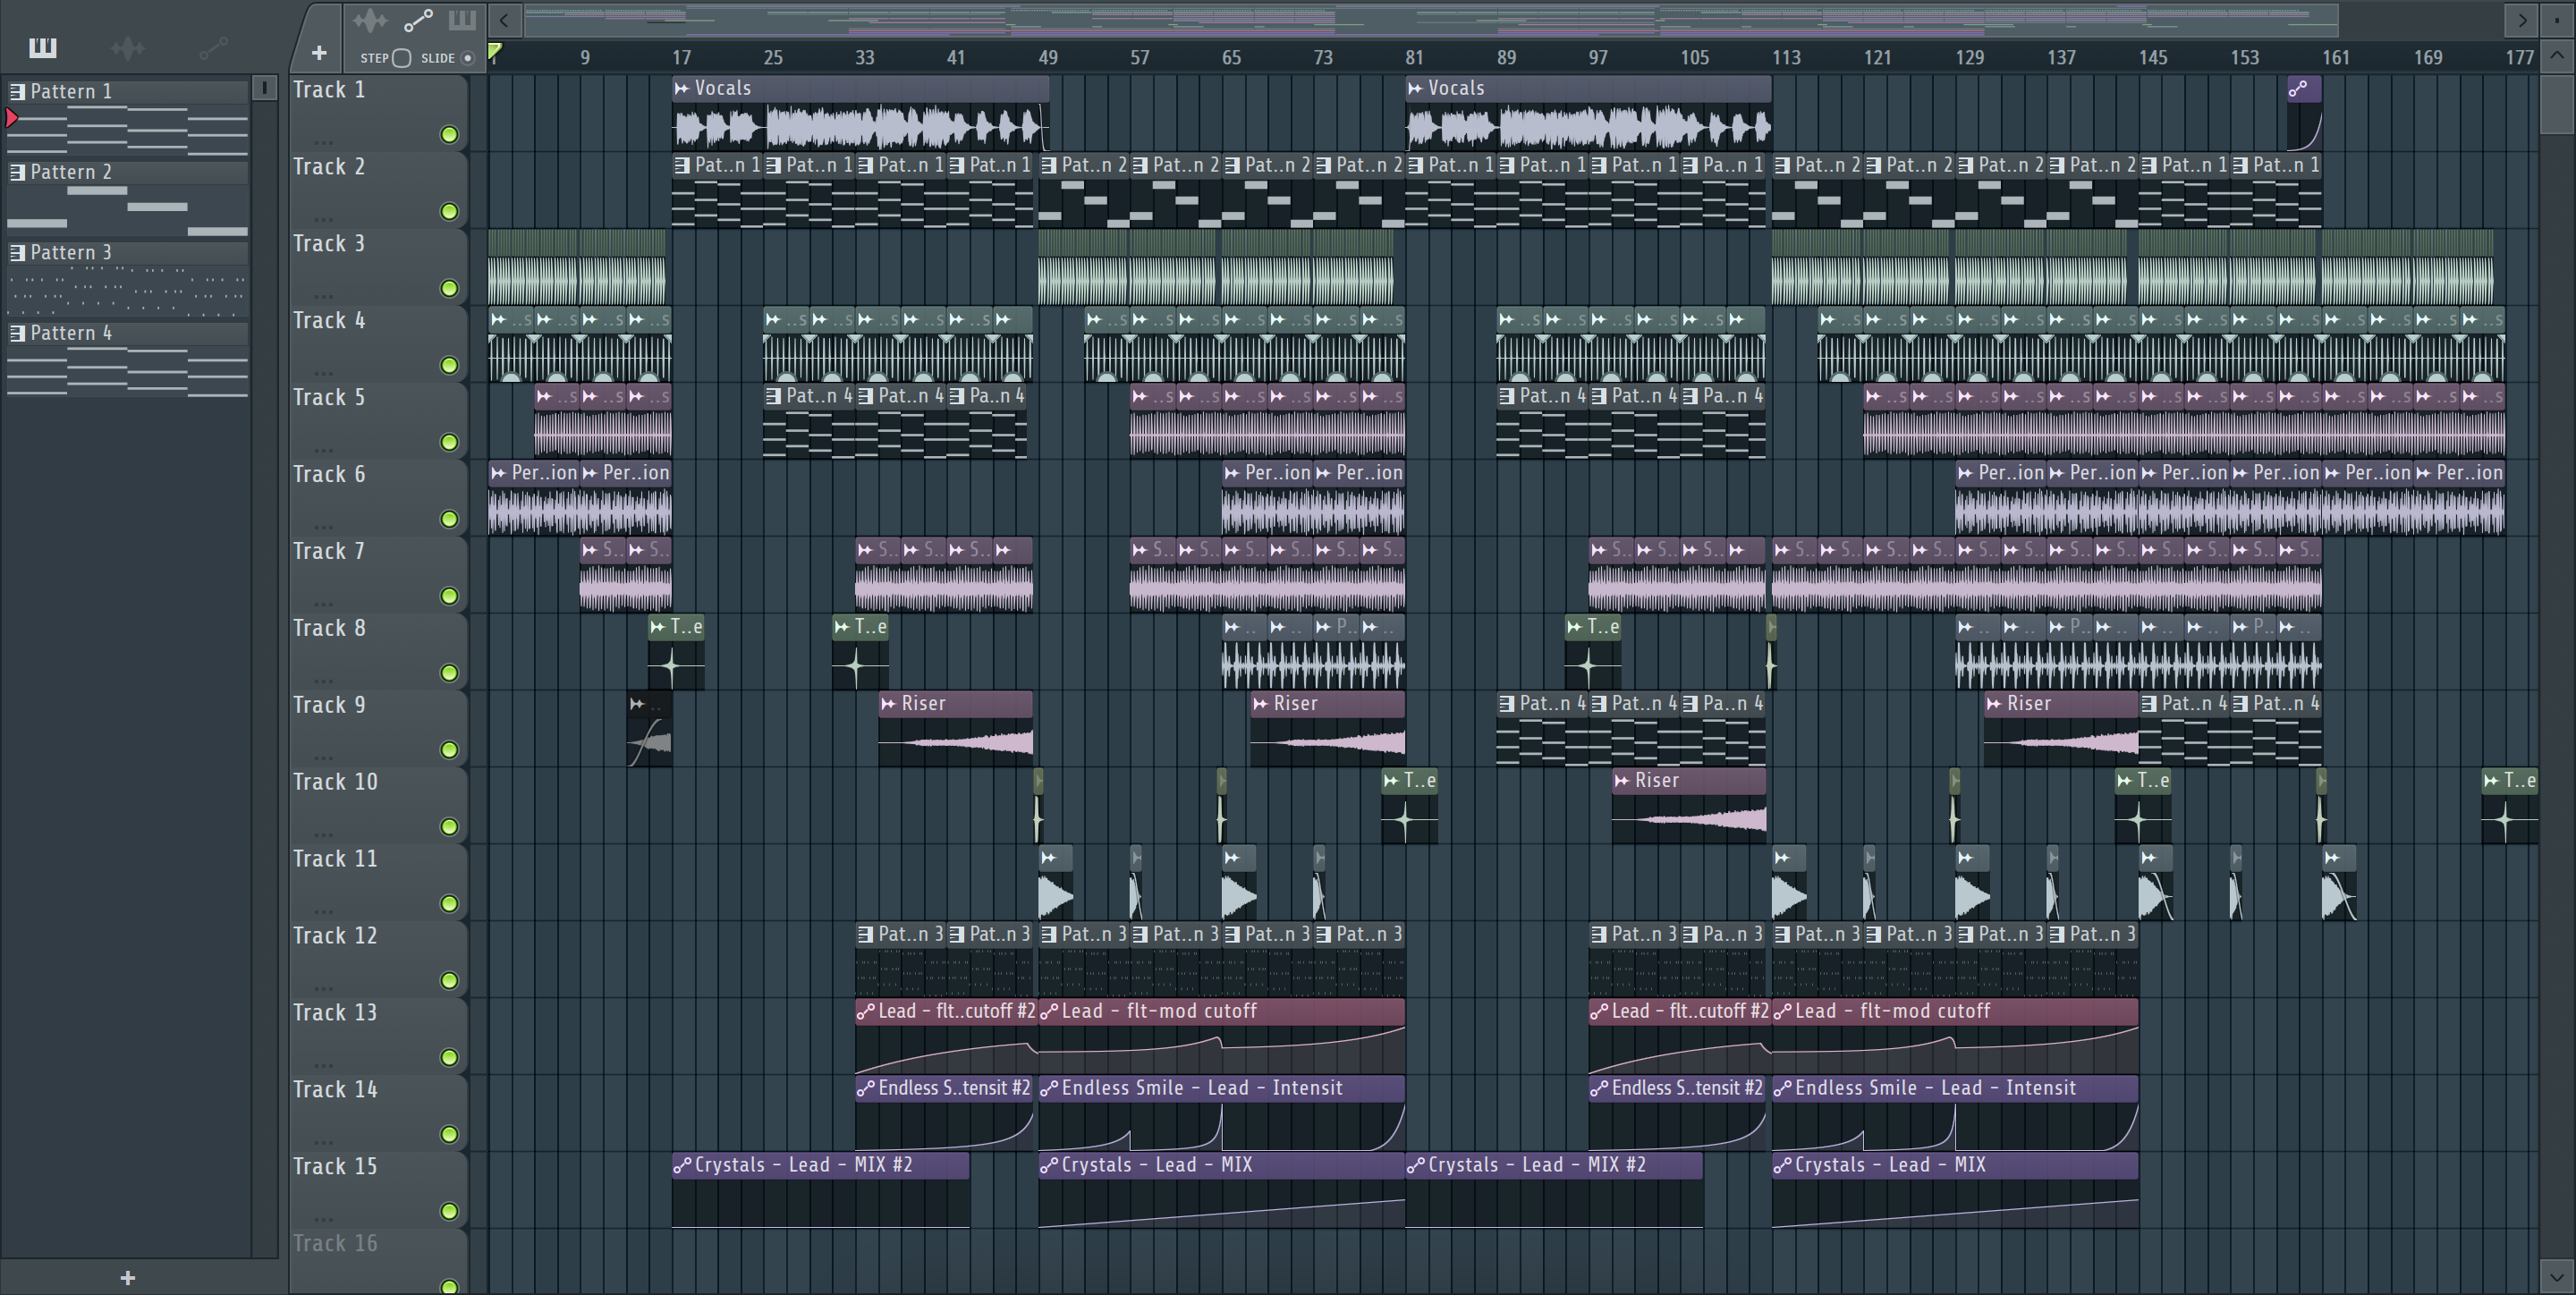Select pattern clip focus icon in playlist toolbar
Image resolution: width=2576 pixels, height=1295 pixels.
click(x=462, y=20)
